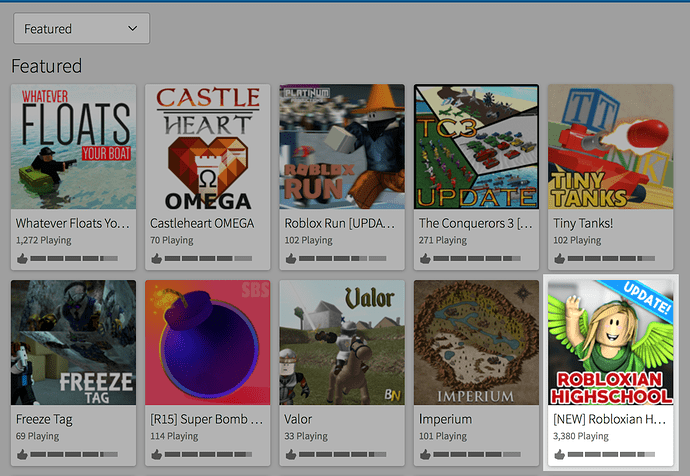Screen dimensions: 690x476
Task: Click thumbs-up icon on Robloxian Highschool card
Action: coord(559,454)
